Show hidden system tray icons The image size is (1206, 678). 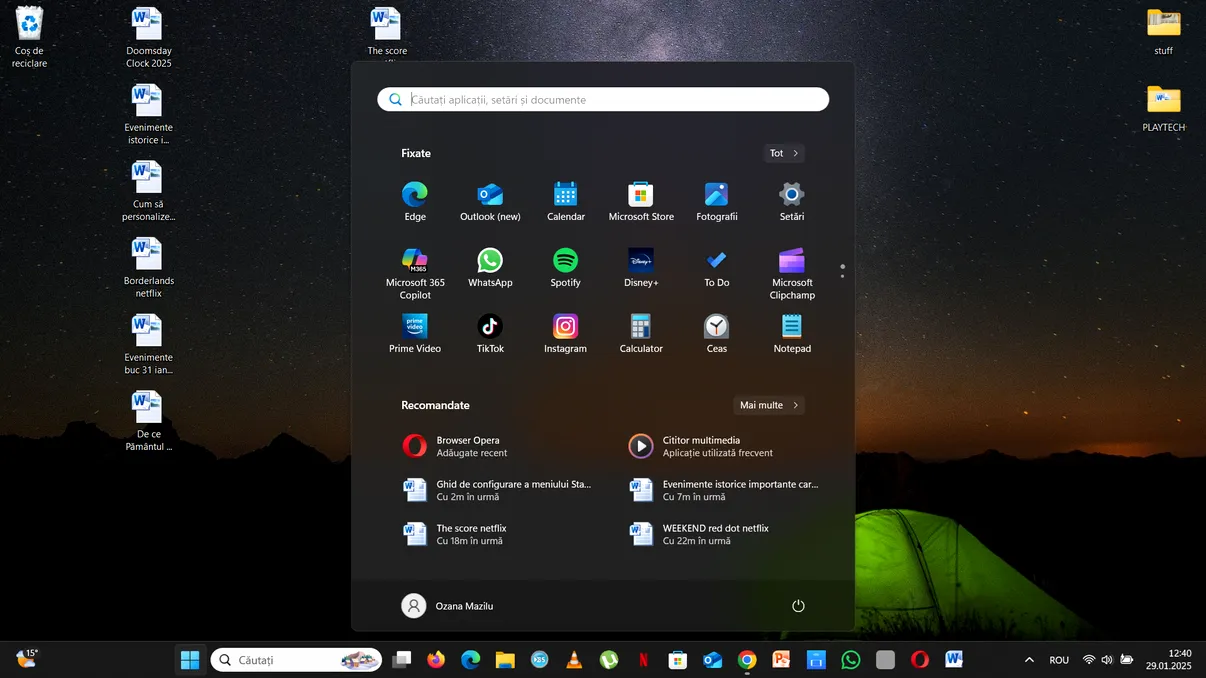(1029, 659)
